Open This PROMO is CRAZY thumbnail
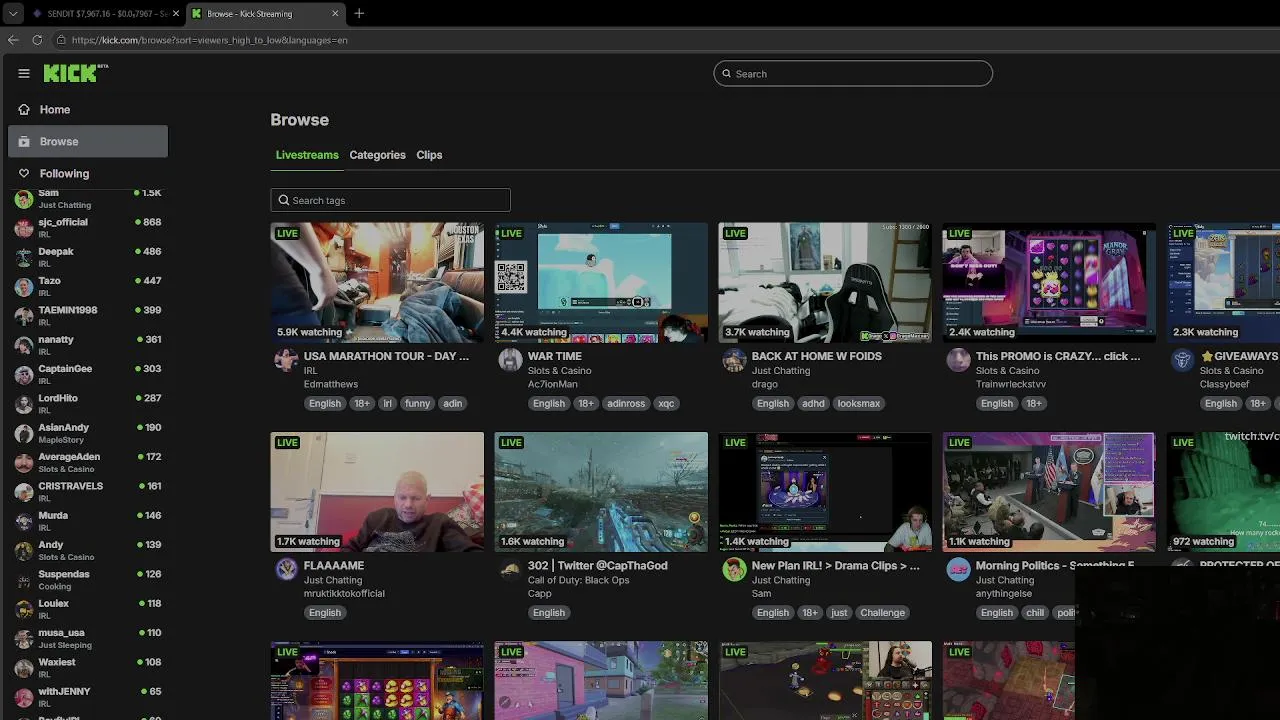1280x720 pixels. (1049, 282)
